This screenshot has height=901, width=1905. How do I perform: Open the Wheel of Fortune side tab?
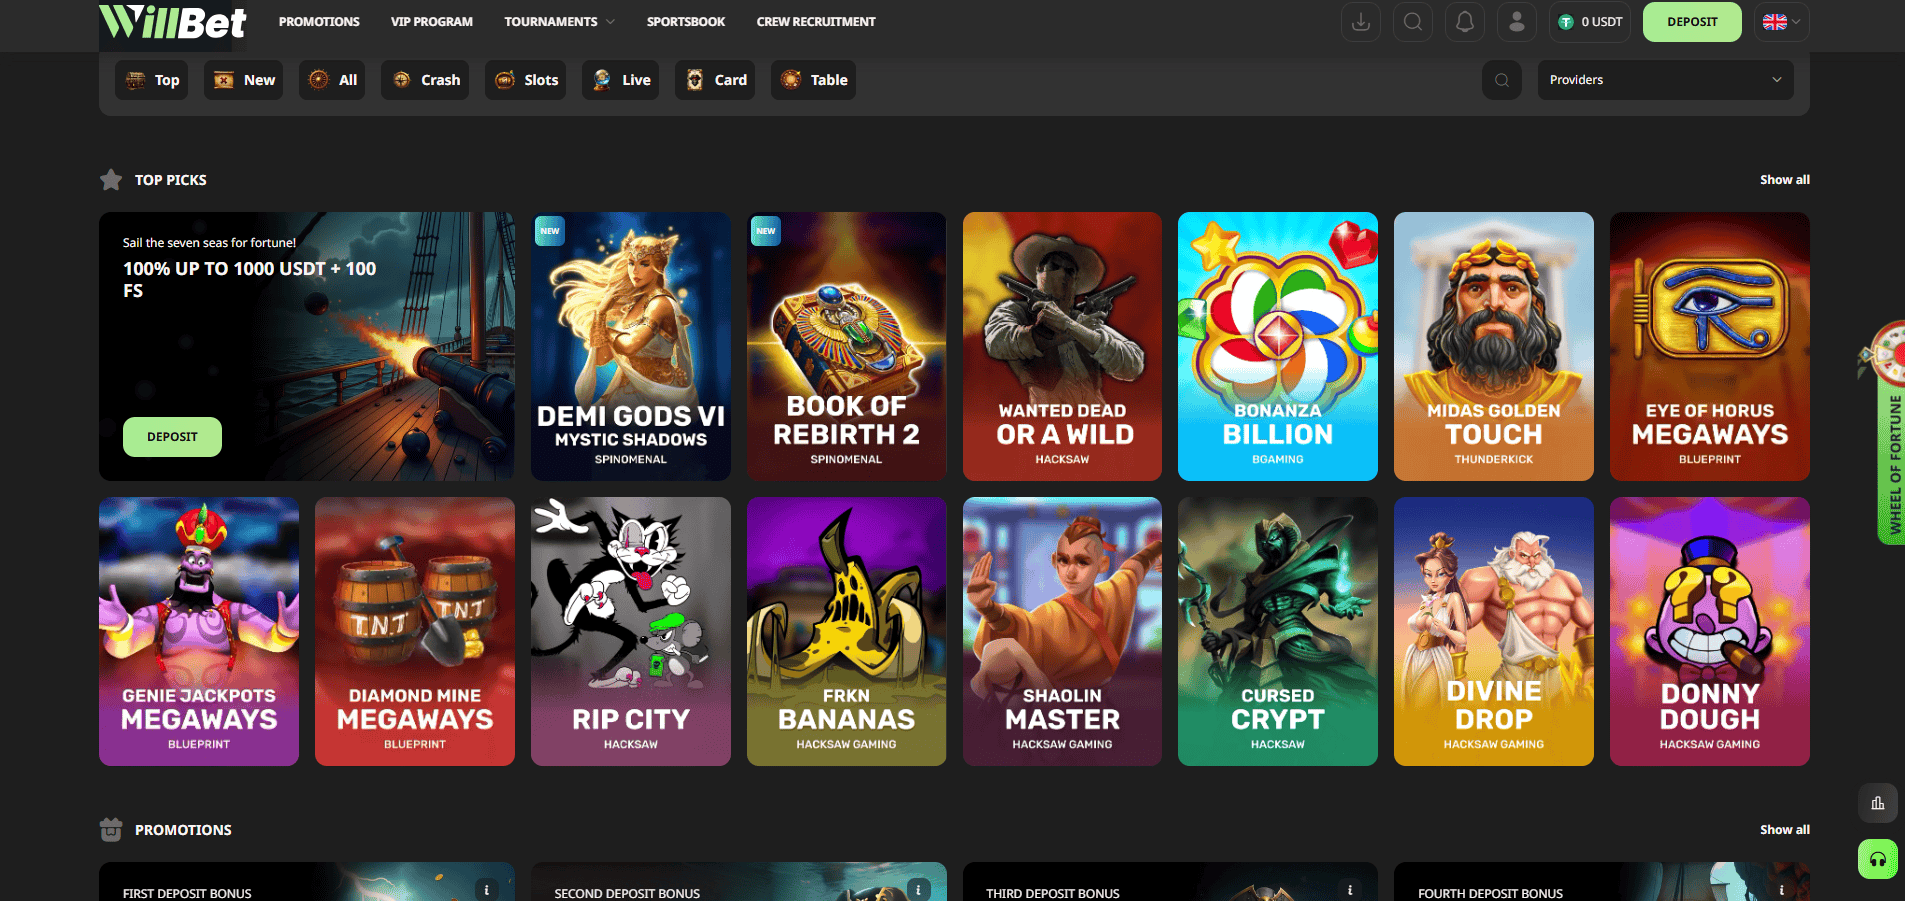click(1890, 435)
